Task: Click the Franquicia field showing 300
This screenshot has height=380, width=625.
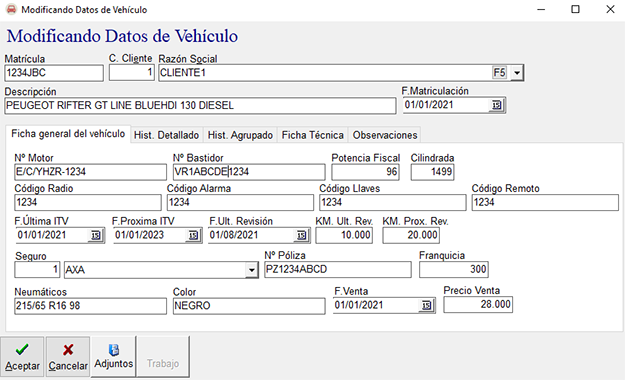Action: (454, 270)
